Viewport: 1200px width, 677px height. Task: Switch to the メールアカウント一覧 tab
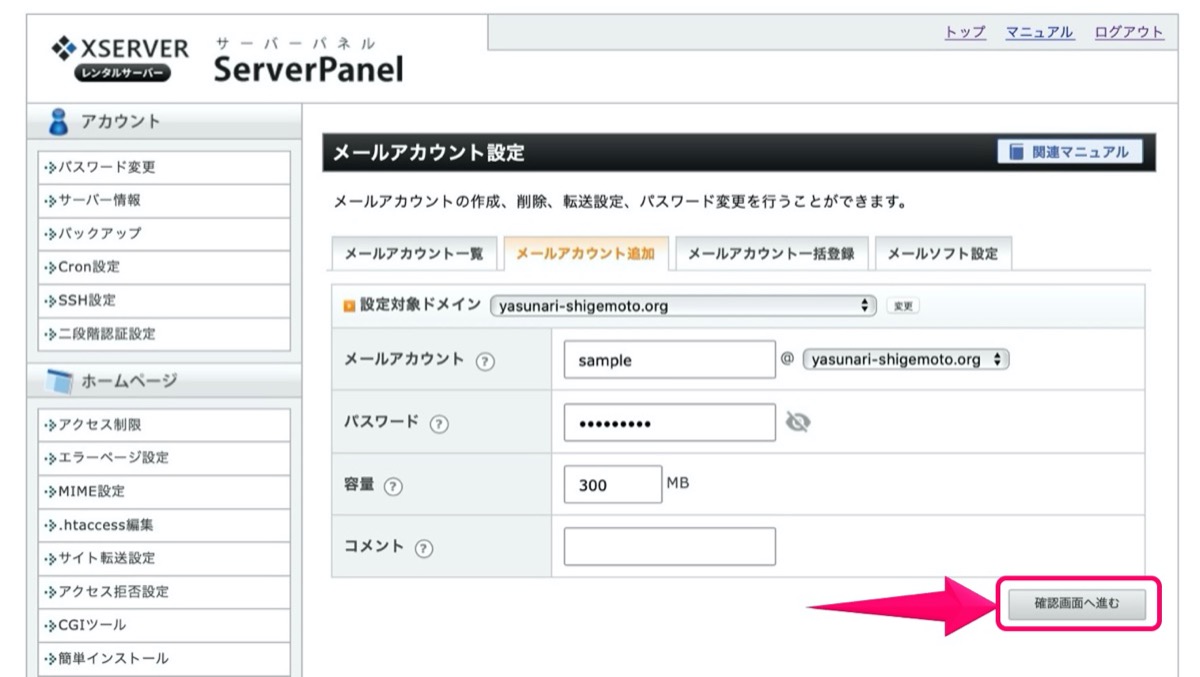tap(414, 254)
